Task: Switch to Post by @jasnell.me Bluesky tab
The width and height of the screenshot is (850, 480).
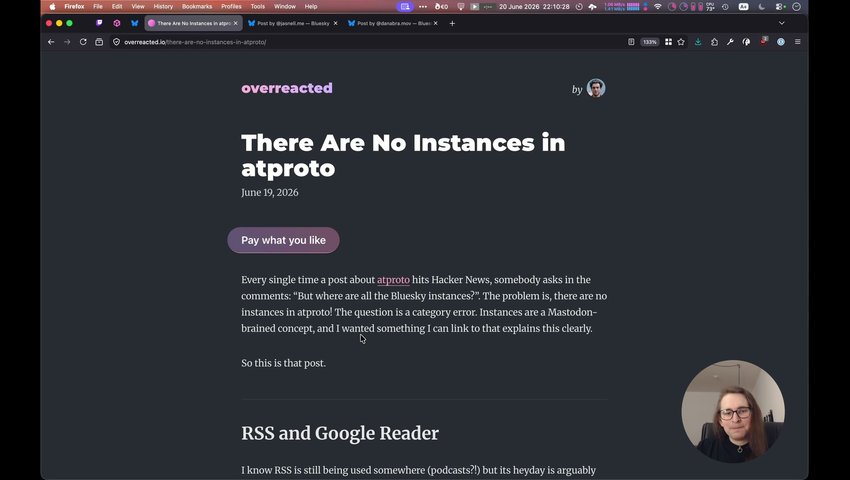Action: tap(293, 23)
